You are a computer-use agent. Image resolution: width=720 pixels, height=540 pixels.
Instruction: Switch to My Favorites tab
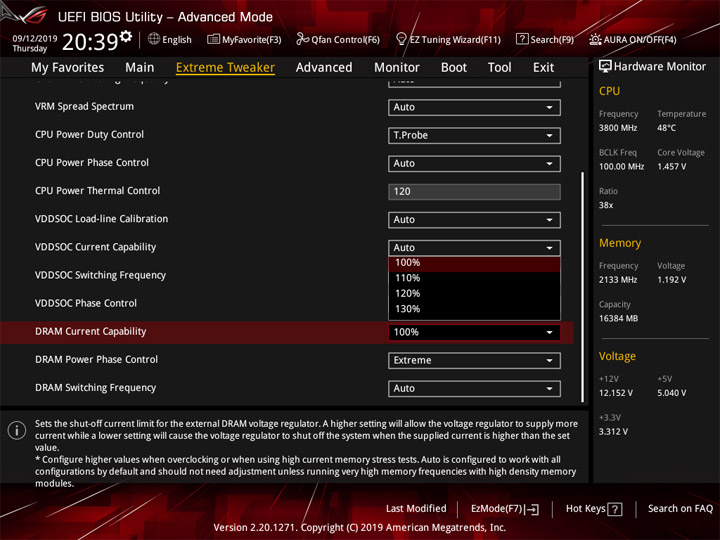(68, 68)
